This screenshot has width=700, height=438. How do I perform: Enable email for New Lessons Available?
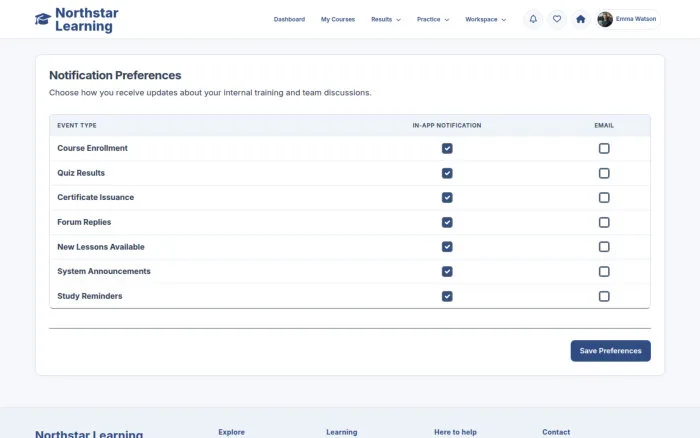pos(604,247)
